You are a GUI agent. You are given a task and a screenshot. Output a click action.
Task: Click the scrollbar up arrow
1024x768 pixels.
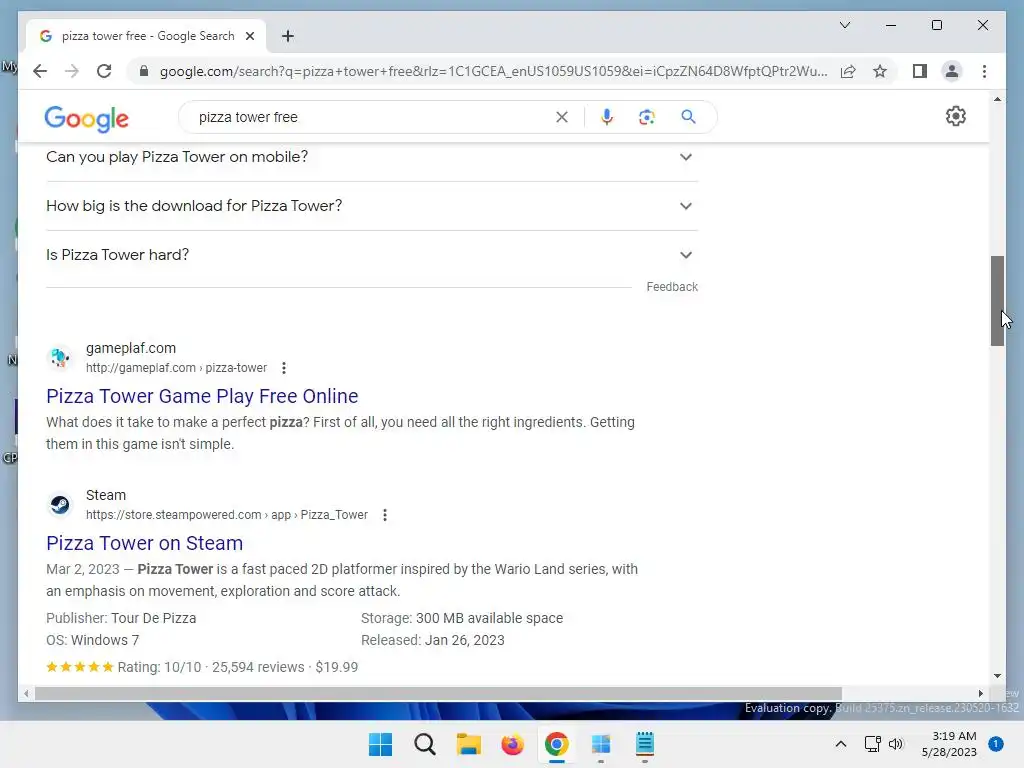(997, 99)
